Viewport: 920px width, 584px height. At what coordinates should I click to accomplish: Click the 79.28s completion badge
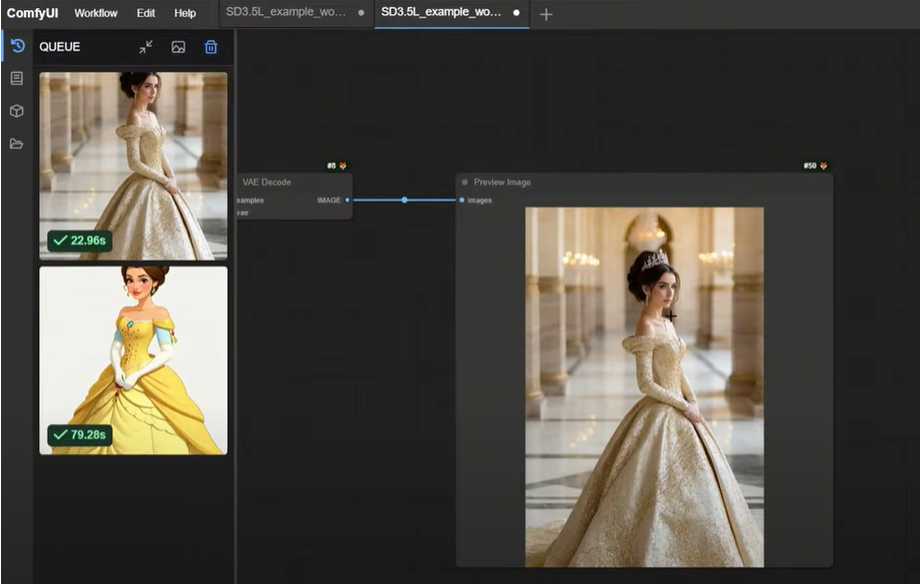(80, 435)
